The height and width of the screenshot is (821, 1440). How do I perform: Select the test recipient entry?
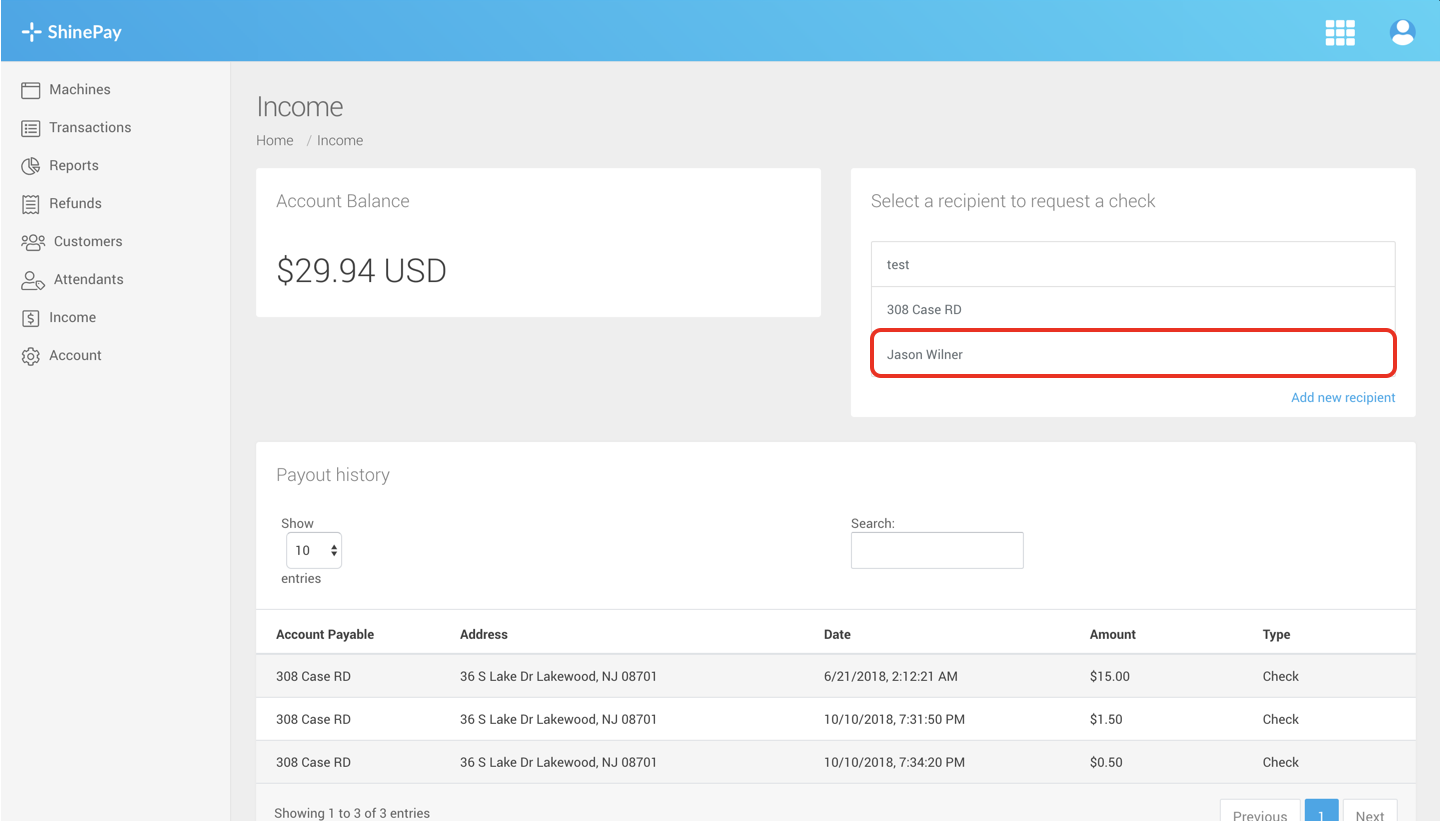[1133, 264]
